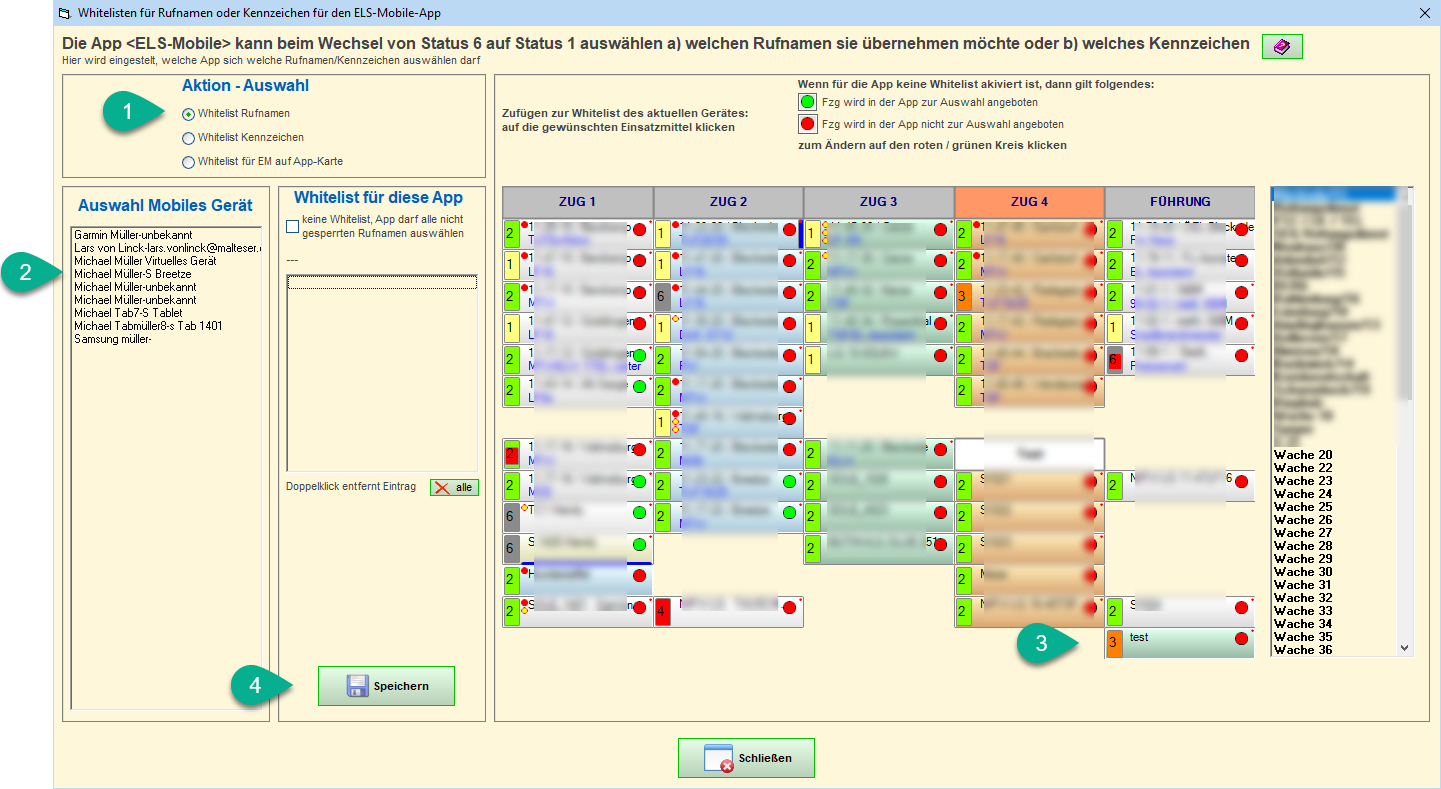Select the 'Whitelist Kennzeichen' radio button
Screen dimensions: 1441x789
(188, 138)
